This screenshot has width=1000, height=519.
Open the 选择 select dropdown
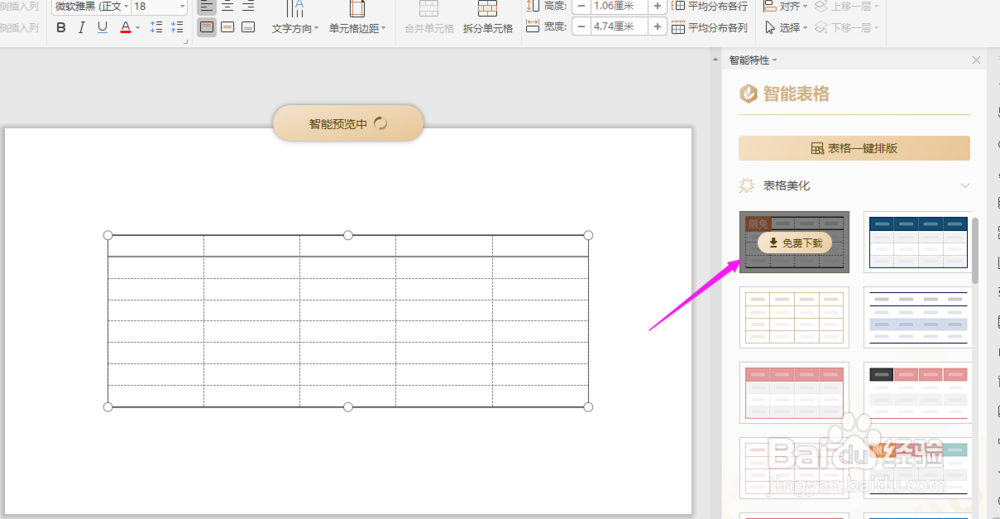[x=785, y=27]
